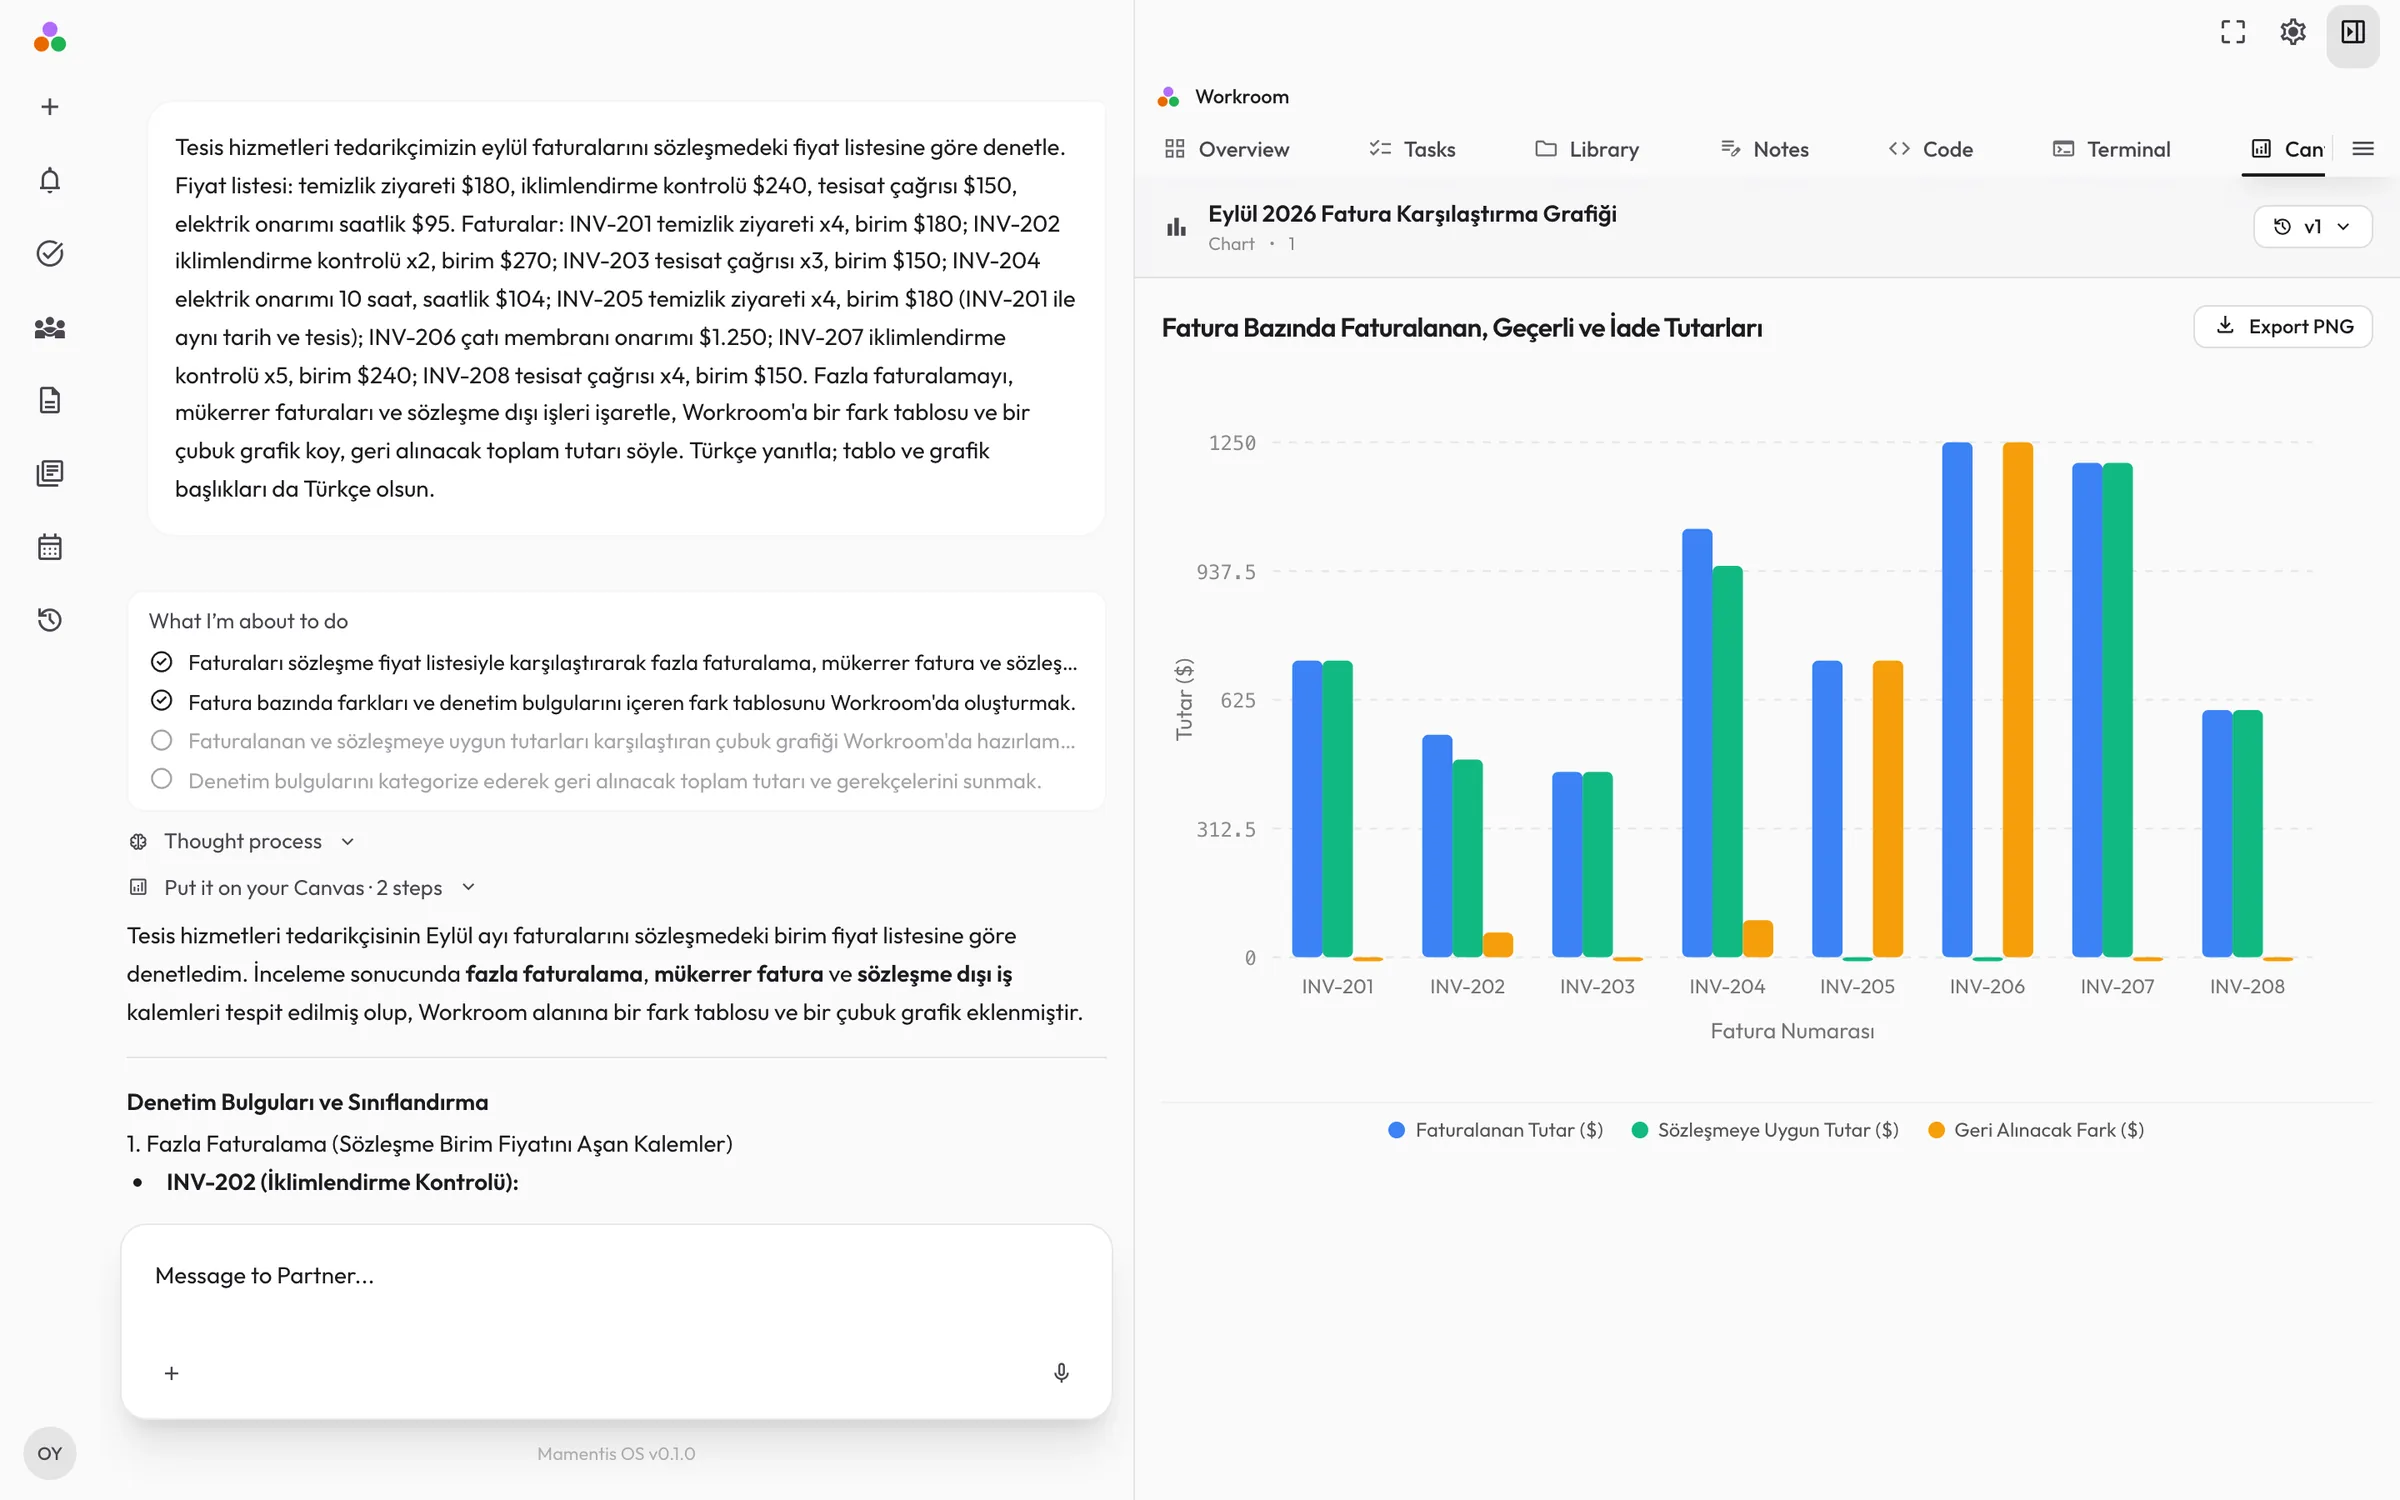Image resolution: width=2400 pixels, height=1500 pixels.
Task: Open the tasks checkmark circle icon
Action: (x=49, y=253)
